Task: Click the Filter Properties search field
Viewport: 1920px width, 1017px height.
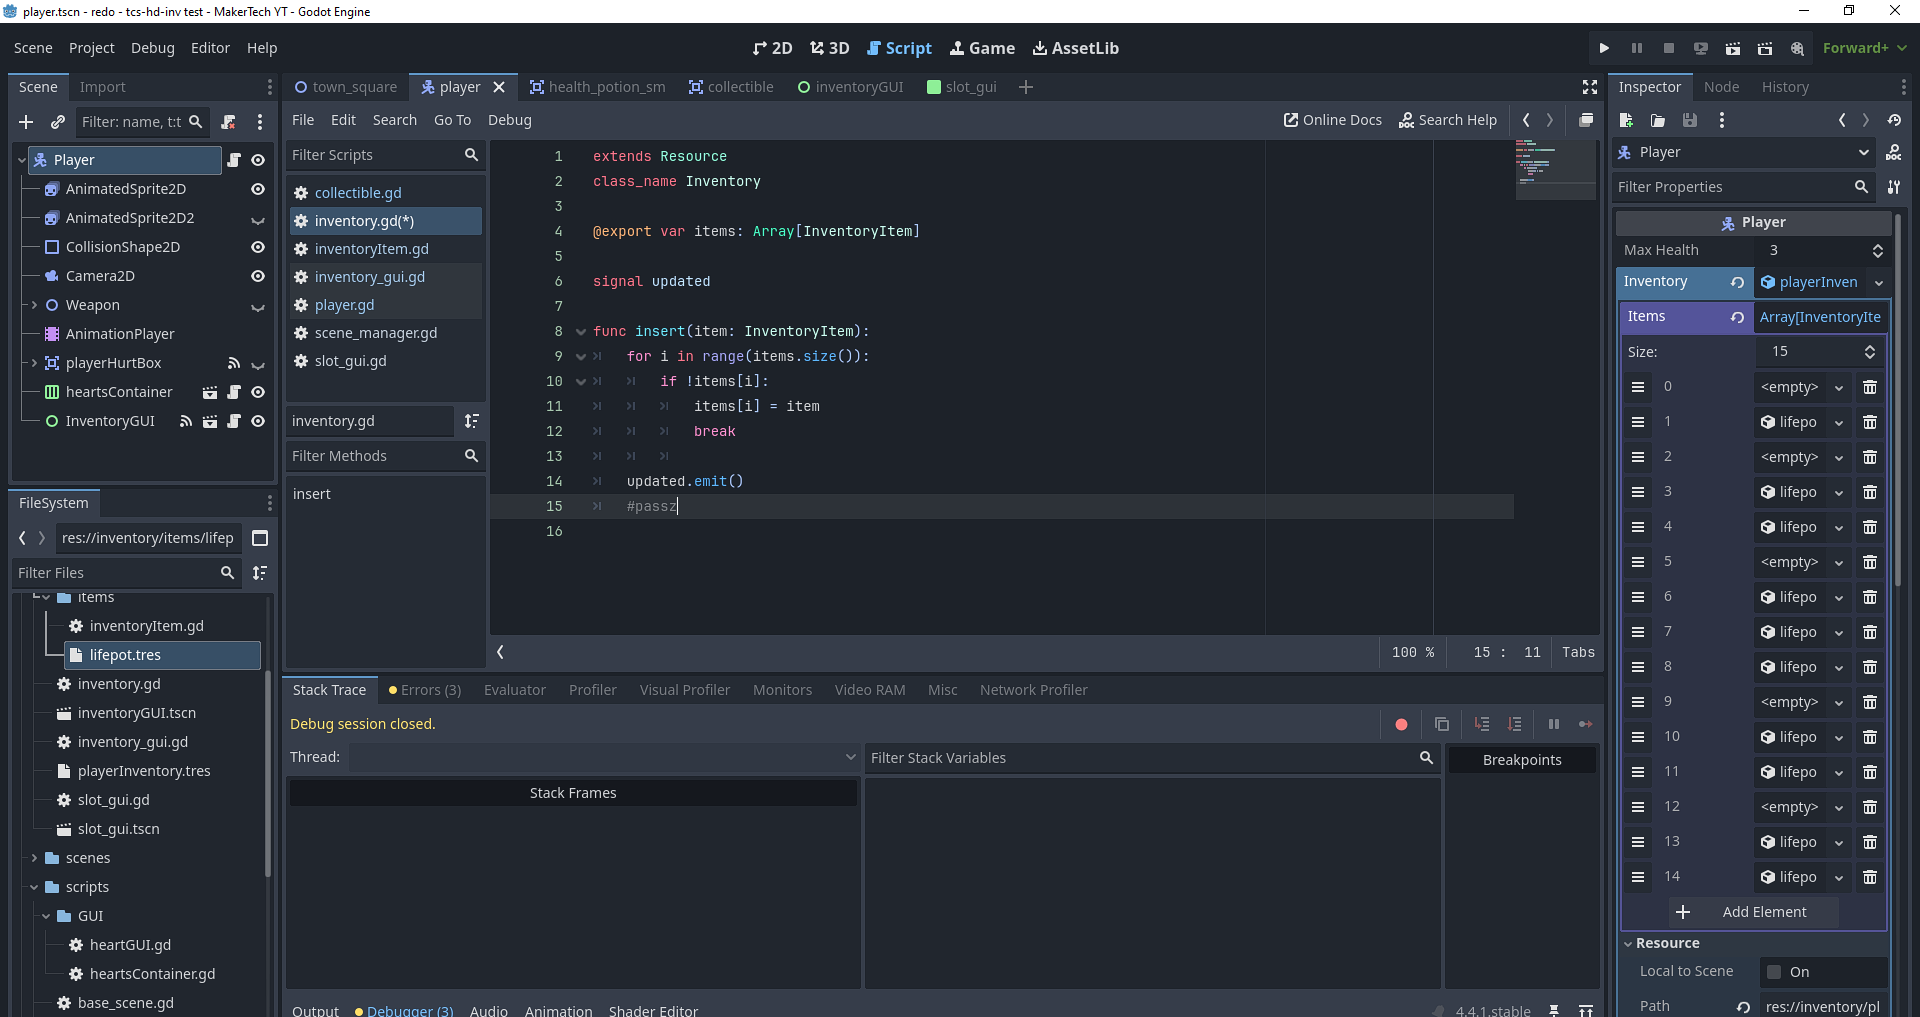Action: pyautogui.click(x=1732, y=187)
